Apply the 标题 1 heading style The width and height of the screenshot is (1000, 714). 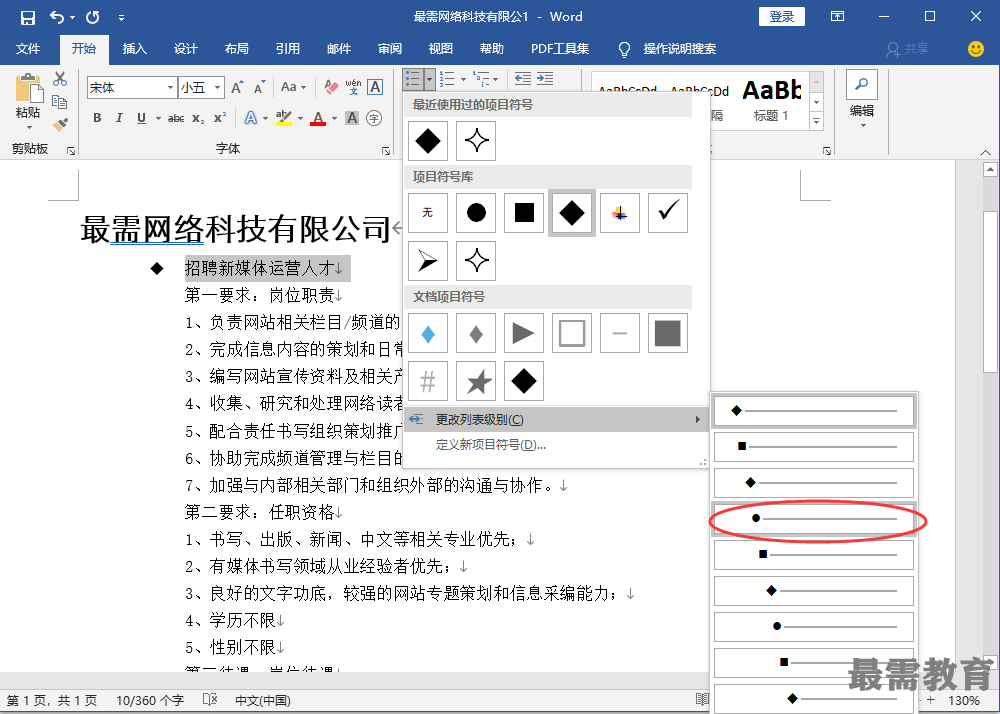click(x=771, y=101)
